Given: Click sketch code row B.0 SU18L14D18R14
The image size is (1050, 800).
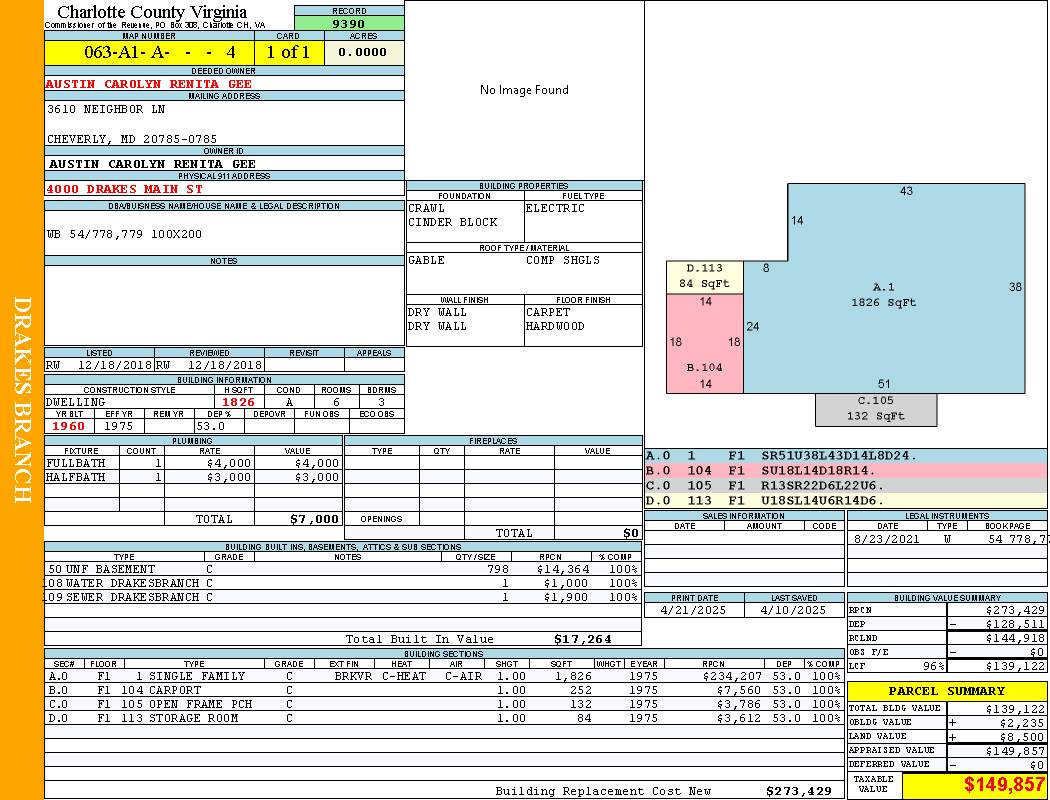Looking at the screenshot, I should click(x=846, y=471).
